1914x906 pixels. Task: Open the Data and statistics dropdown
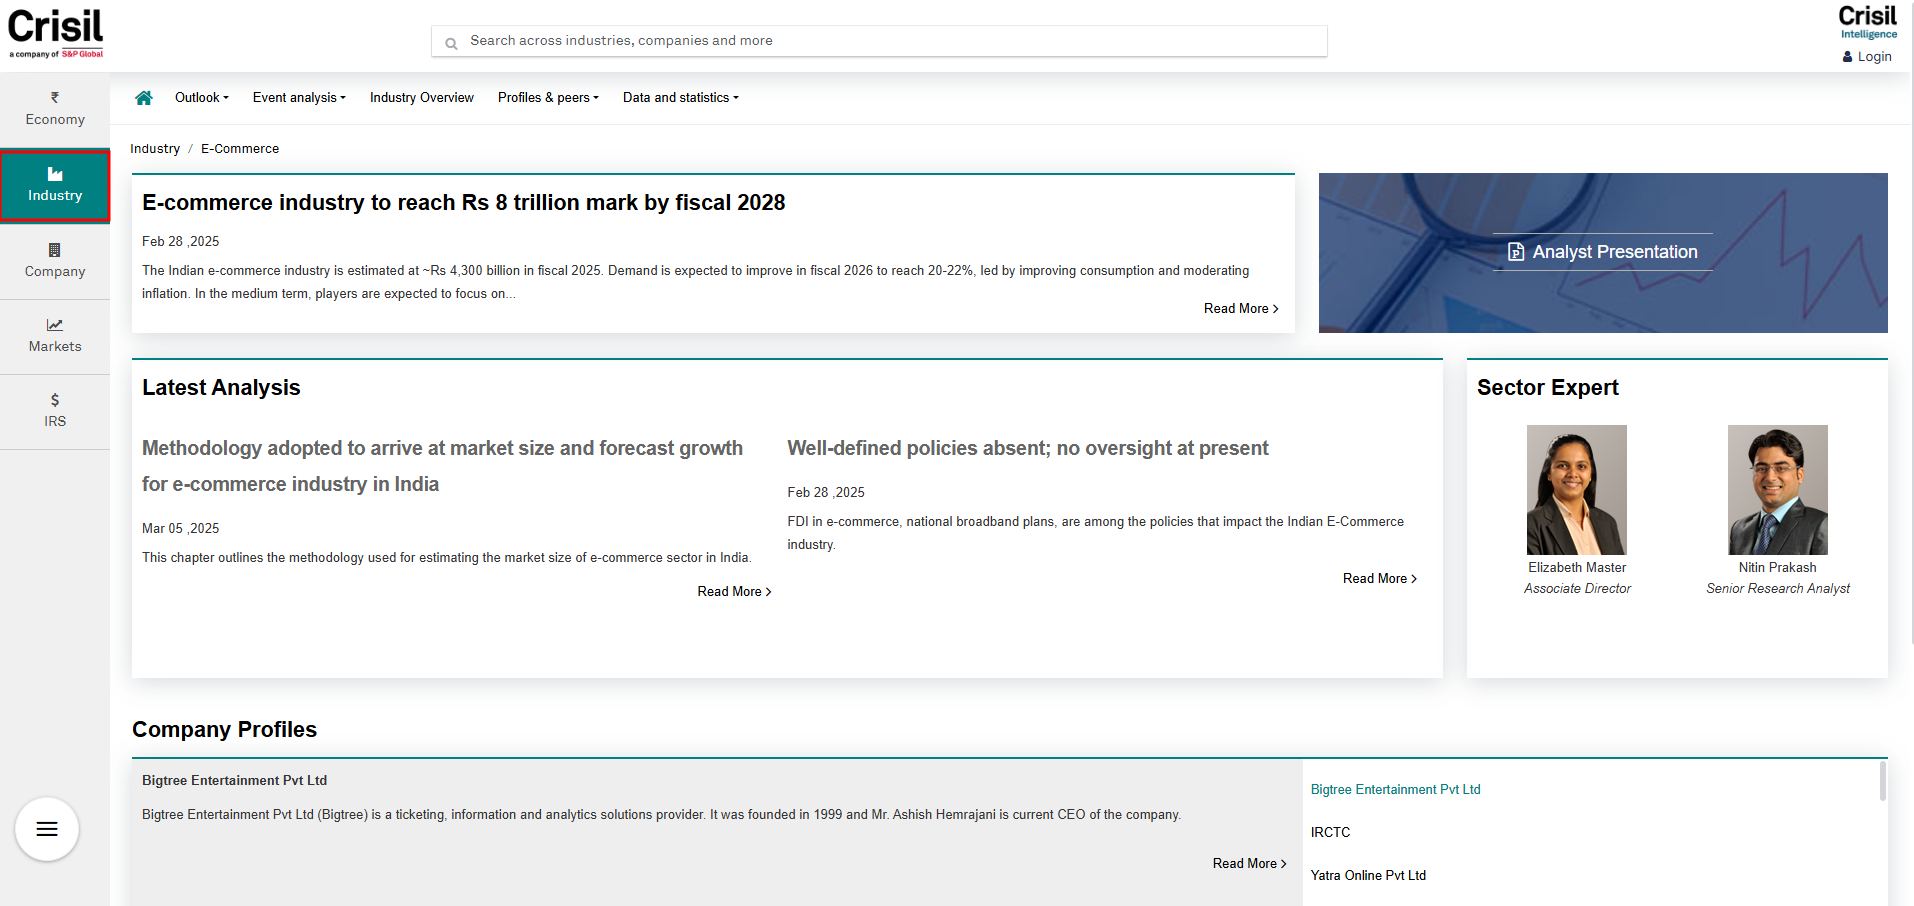[x=680, y=98]
